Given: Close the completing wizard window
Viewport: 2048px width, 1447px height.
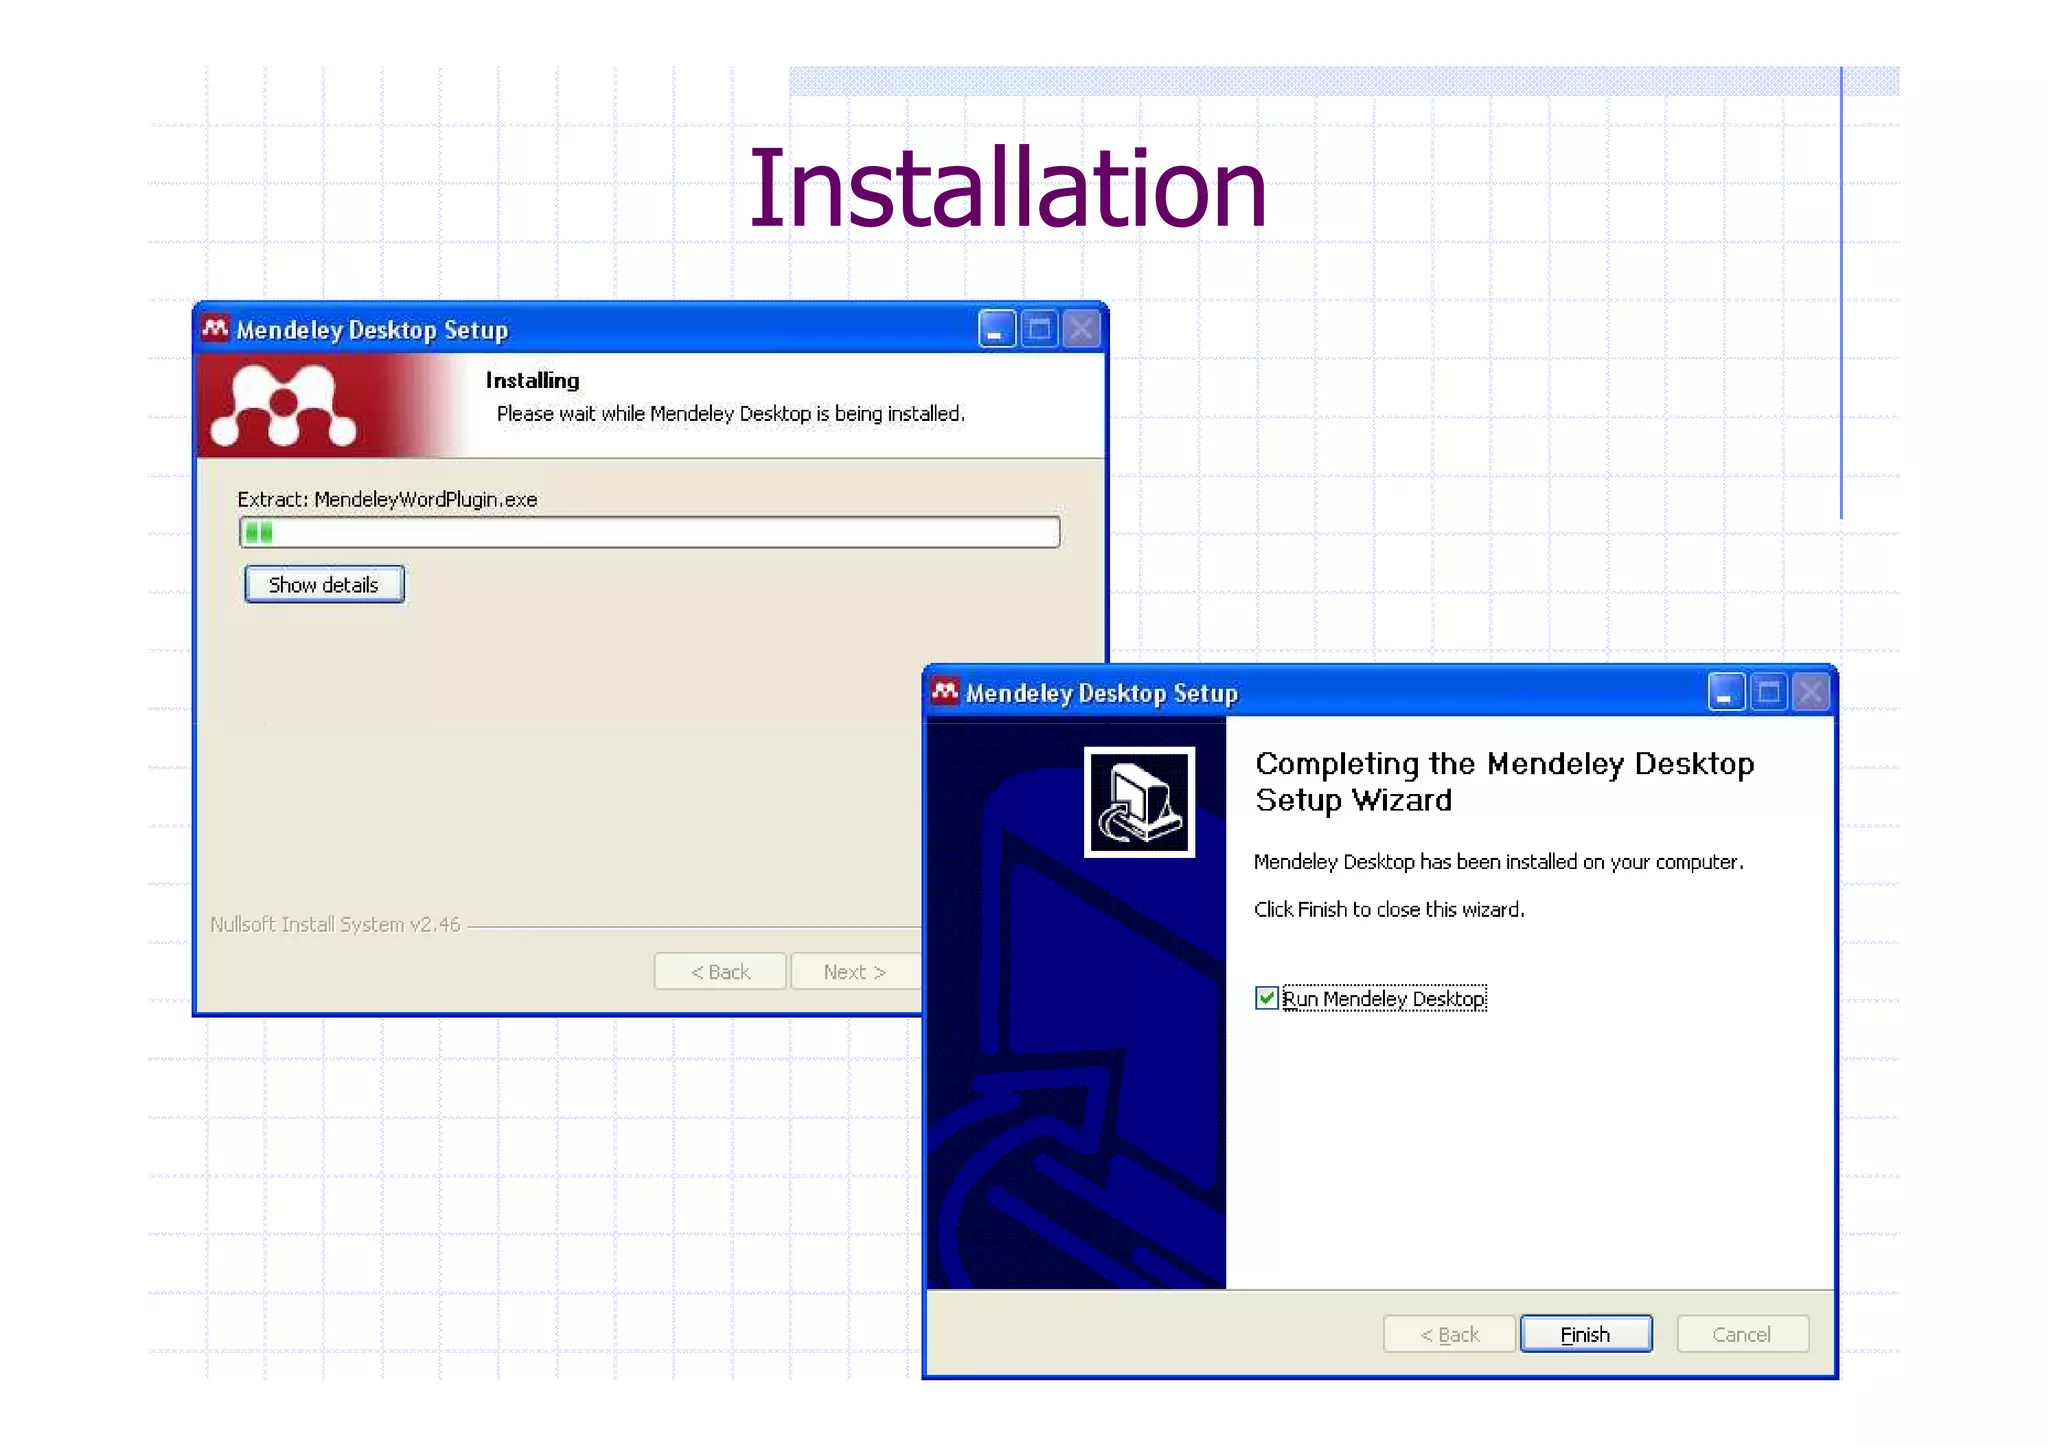Looking at the screenshot, I should pos(1812,692).
